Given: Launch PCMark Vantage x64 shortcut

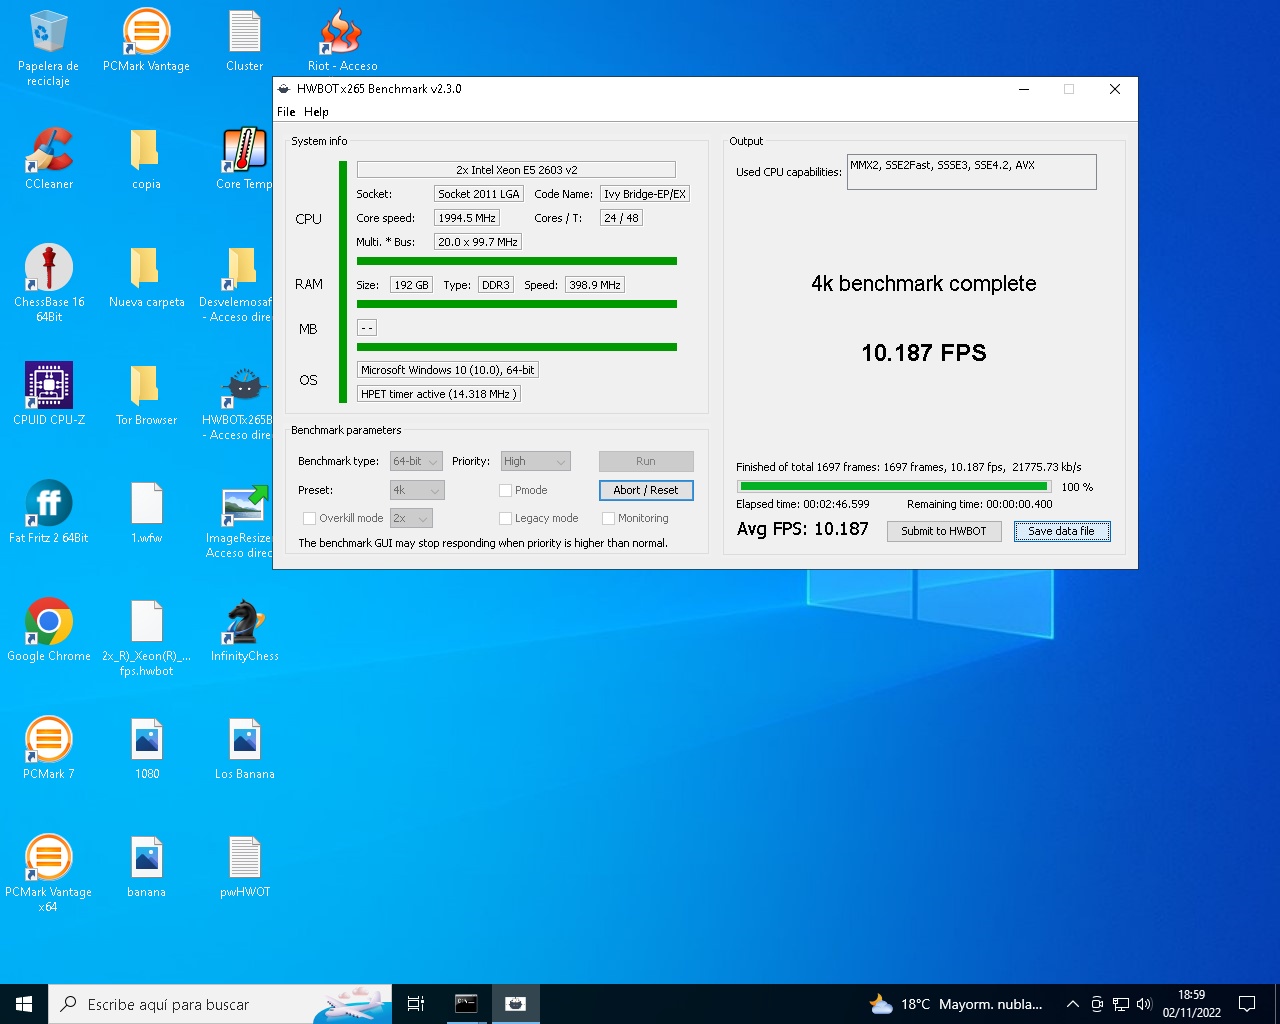Looking at the screenshot, I should point(48,873).
